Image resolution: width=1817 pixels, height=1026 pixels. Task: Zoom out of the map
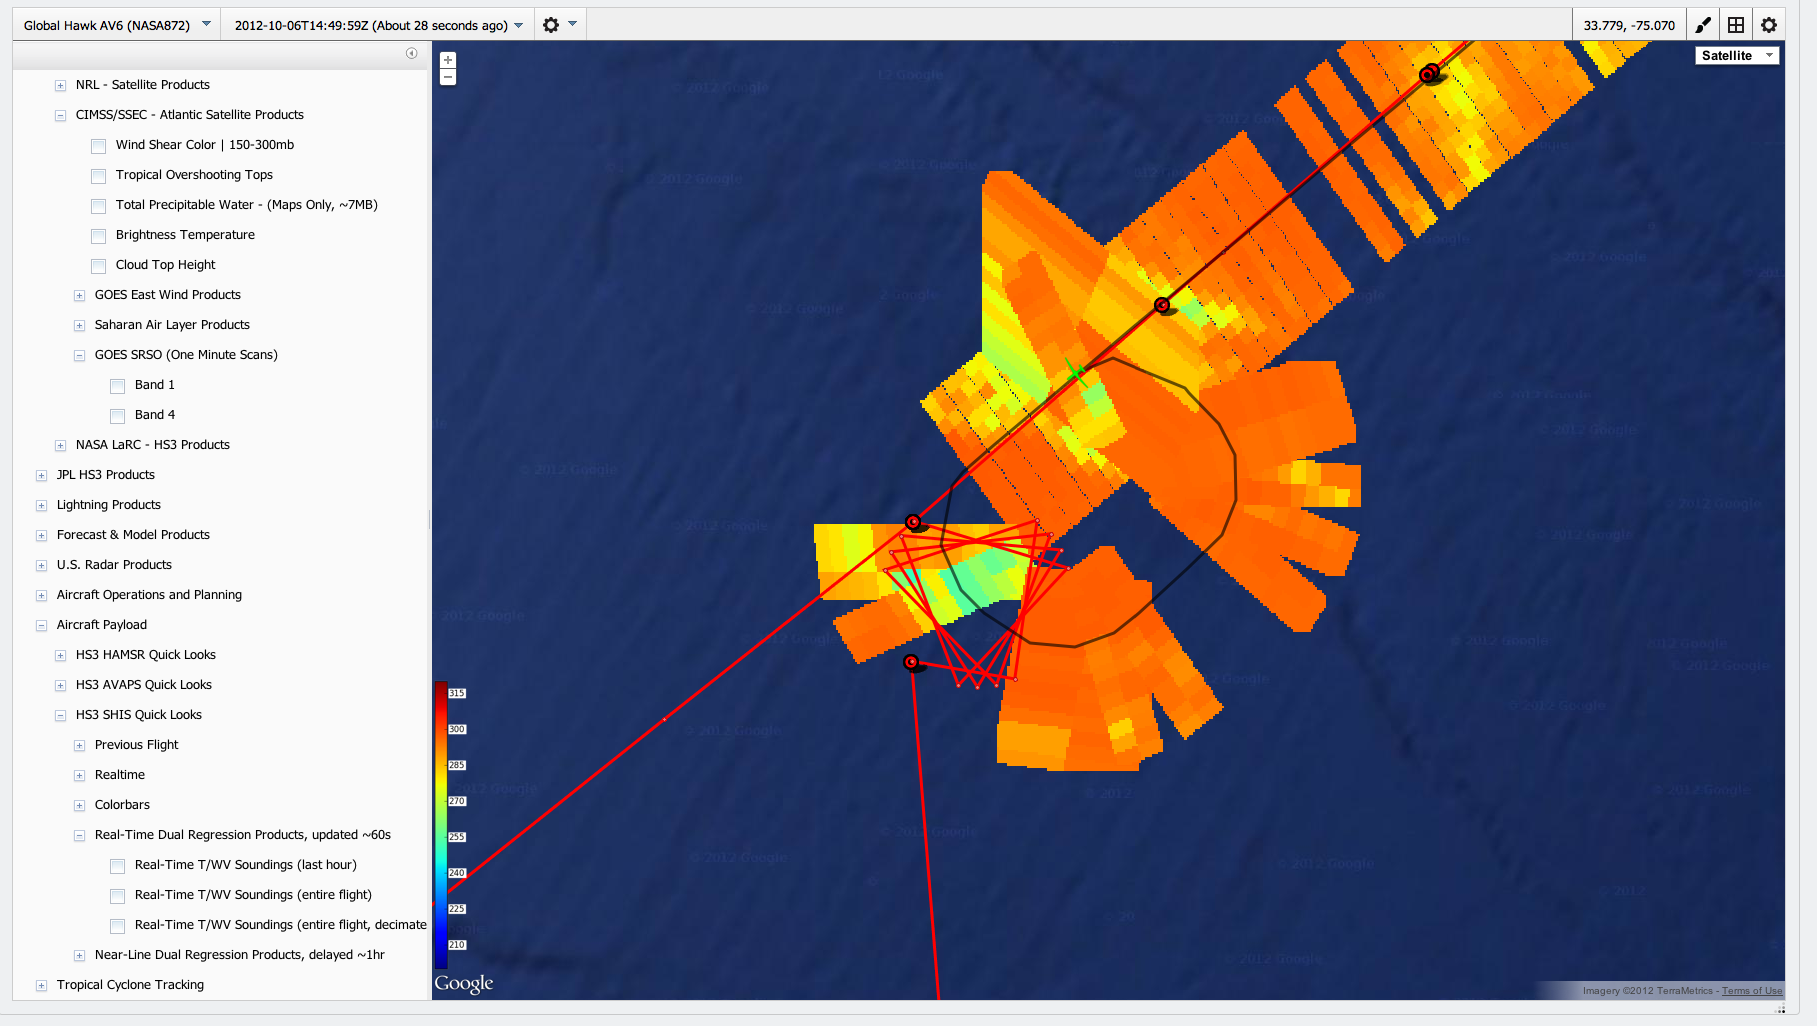coord(448,77)
